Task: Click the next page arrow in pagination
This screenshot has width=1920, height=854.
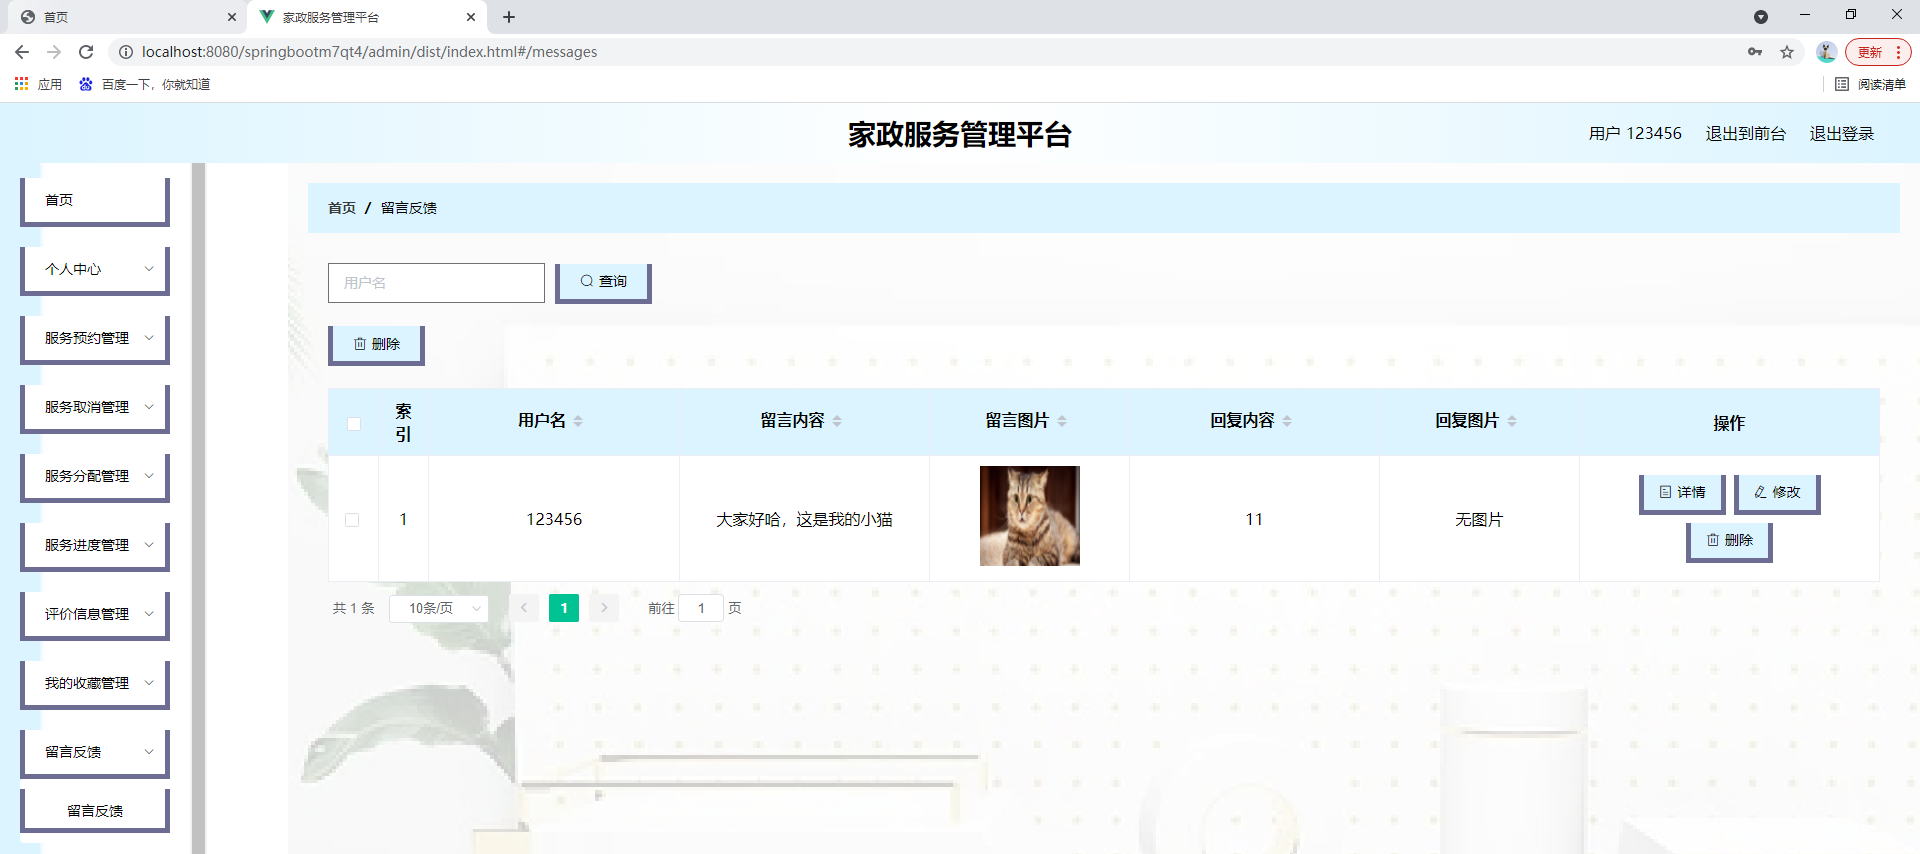Action: (x=604, y=608)
